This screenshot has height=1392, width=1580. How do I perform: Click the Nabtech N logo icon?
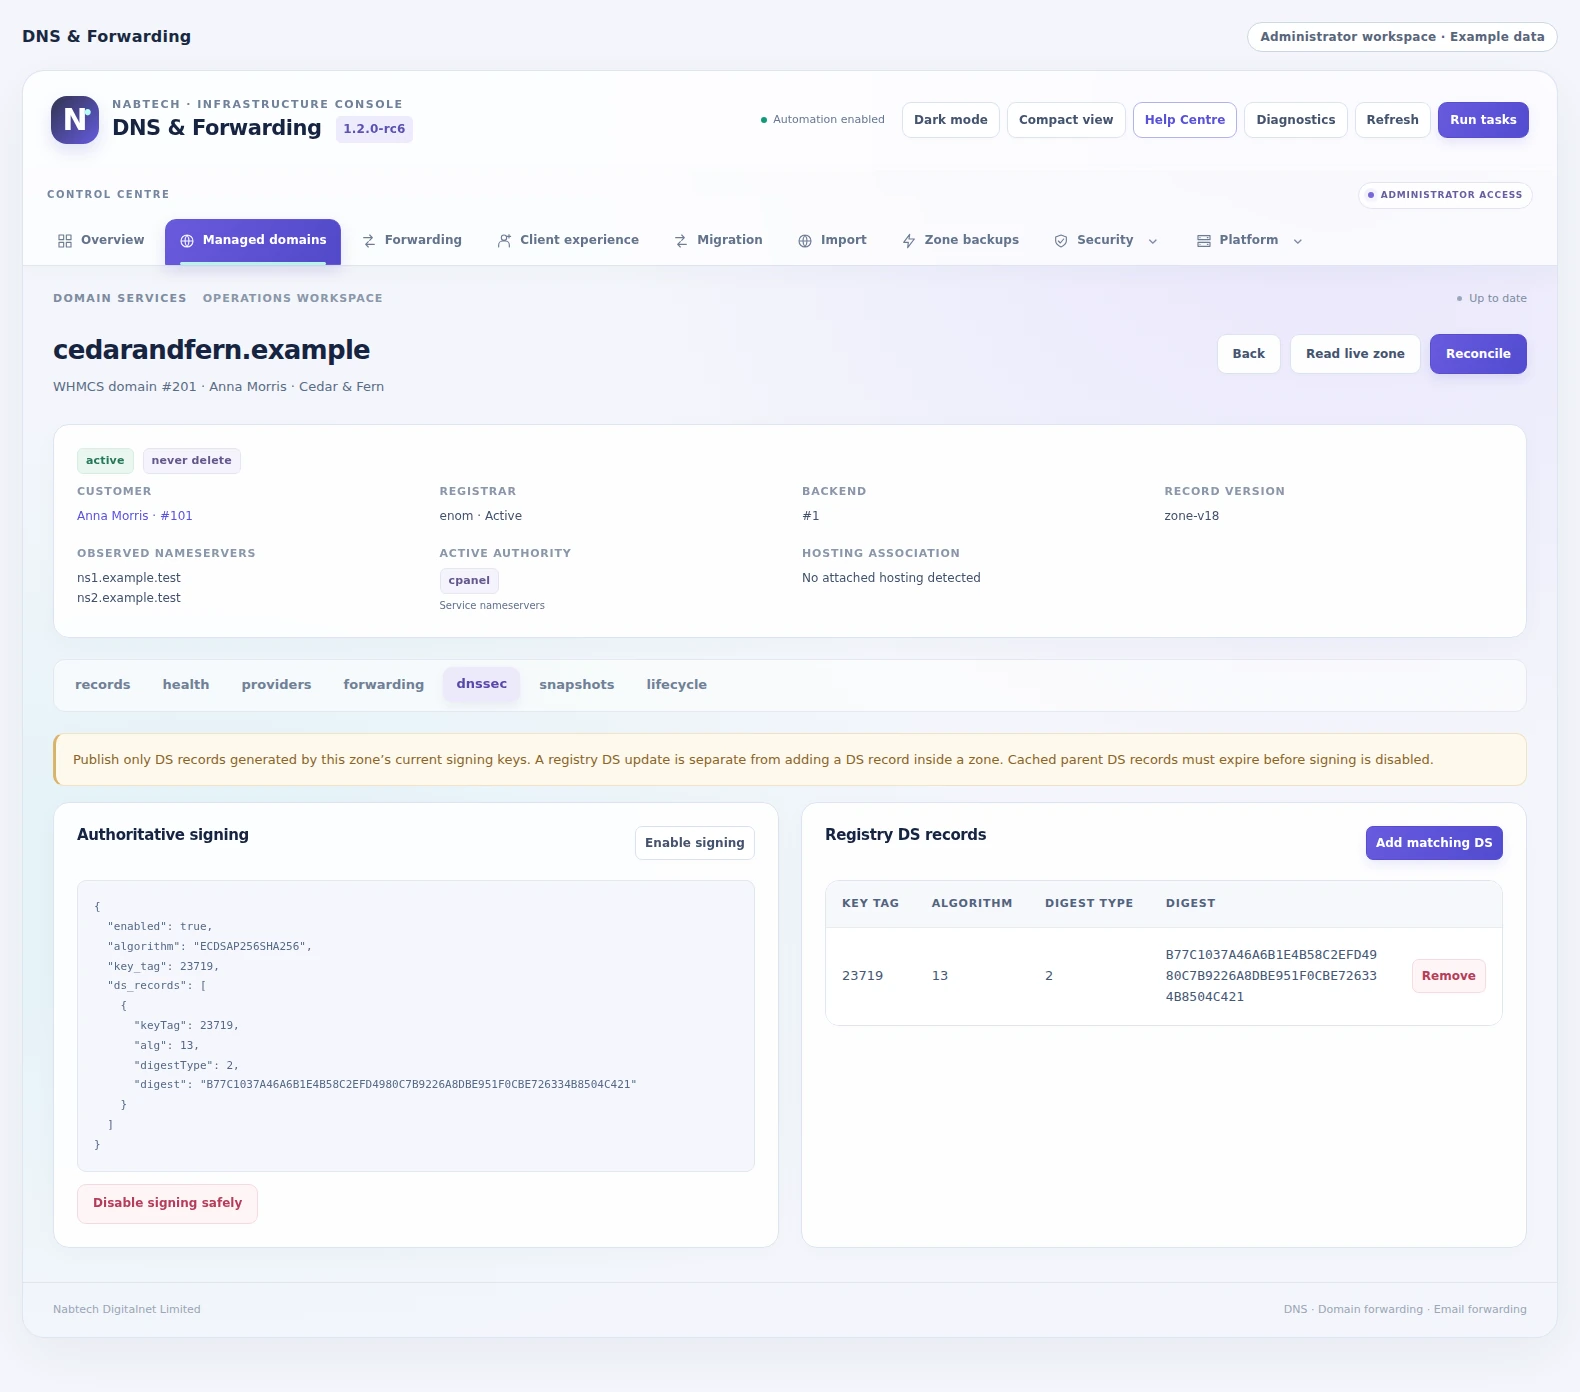coord(75,120)
